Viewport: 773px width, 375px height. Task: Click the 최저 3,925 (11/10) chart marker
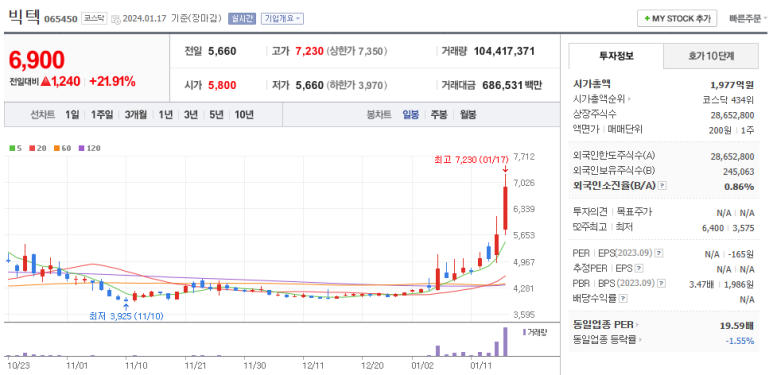click(126, 316)
